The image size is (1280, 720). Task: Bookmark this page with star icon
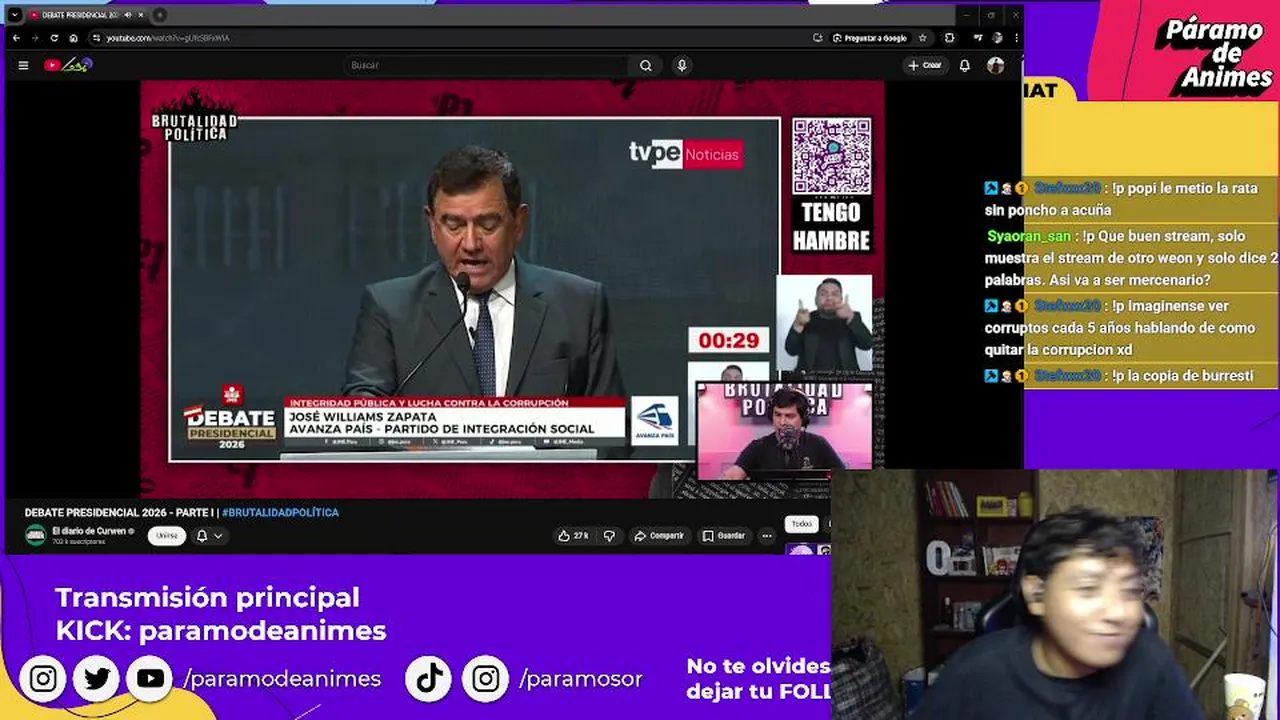pyautogui.click(x=922, y=38)
